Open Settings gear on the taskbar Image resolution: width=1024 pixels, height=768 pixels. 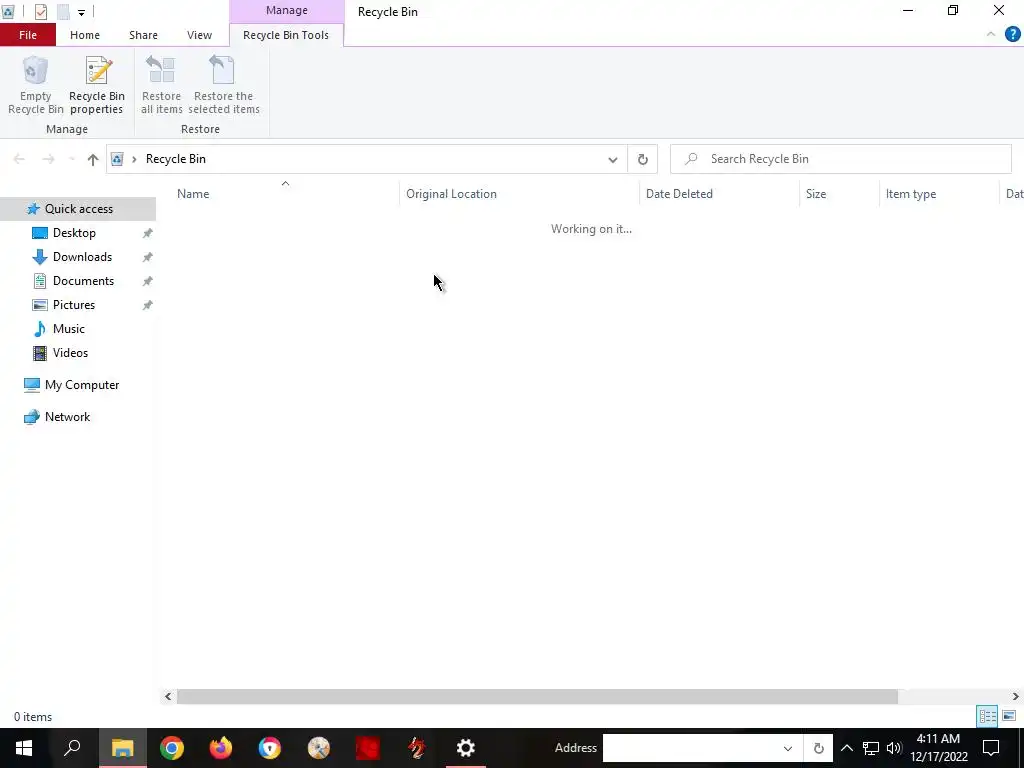pyautogui.click(x=466, y=748)
